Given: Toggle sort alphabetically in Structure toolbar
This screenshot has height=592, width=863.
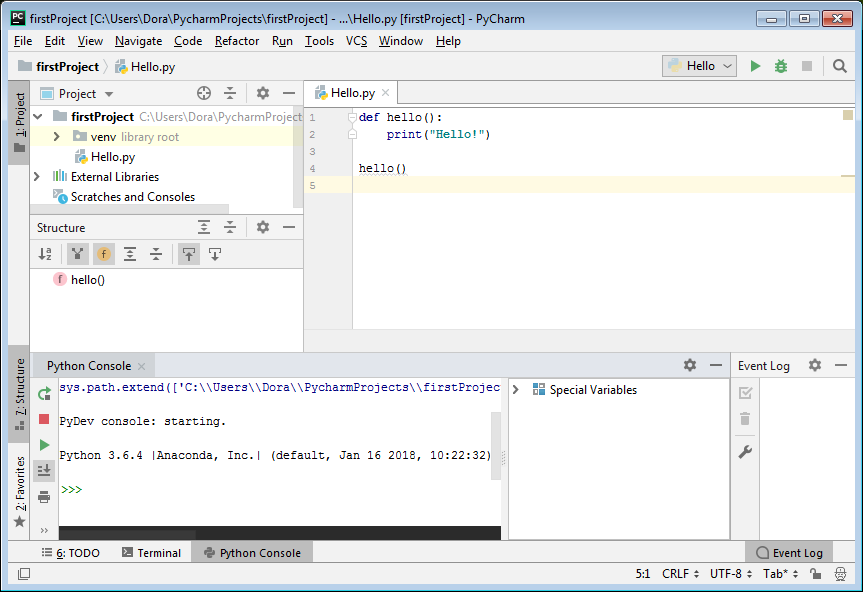Looking at the screenshot, I should click(x=45, y=254).
